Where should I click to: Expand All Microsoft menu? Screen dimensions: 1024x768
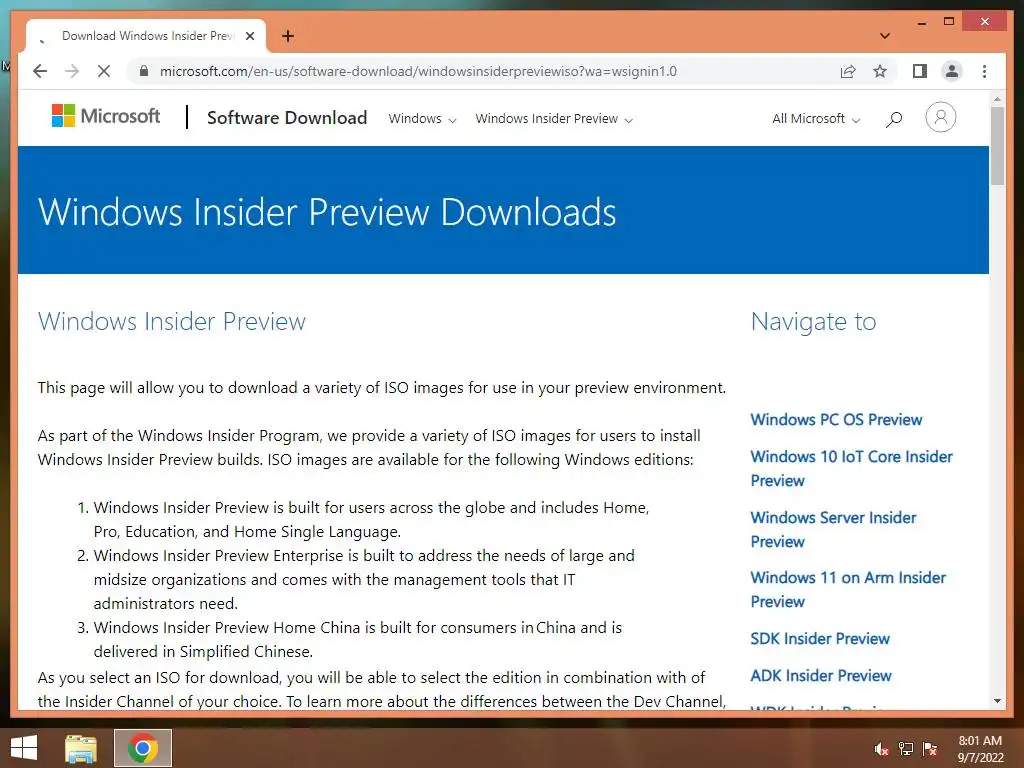pyautogui.click(x=816, y=119)
